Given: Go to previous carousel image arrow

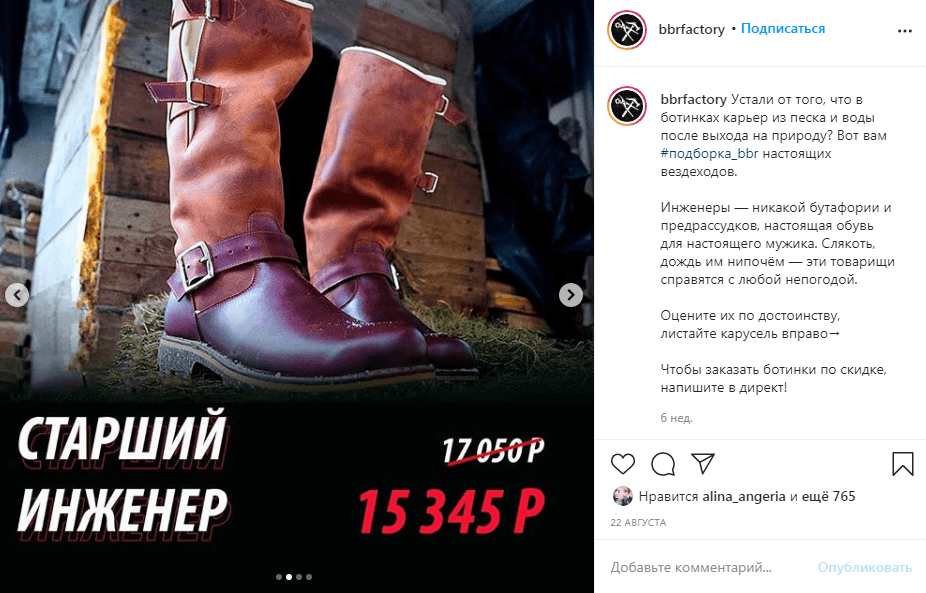Looking at the screenshot, I should coord(17,295).
